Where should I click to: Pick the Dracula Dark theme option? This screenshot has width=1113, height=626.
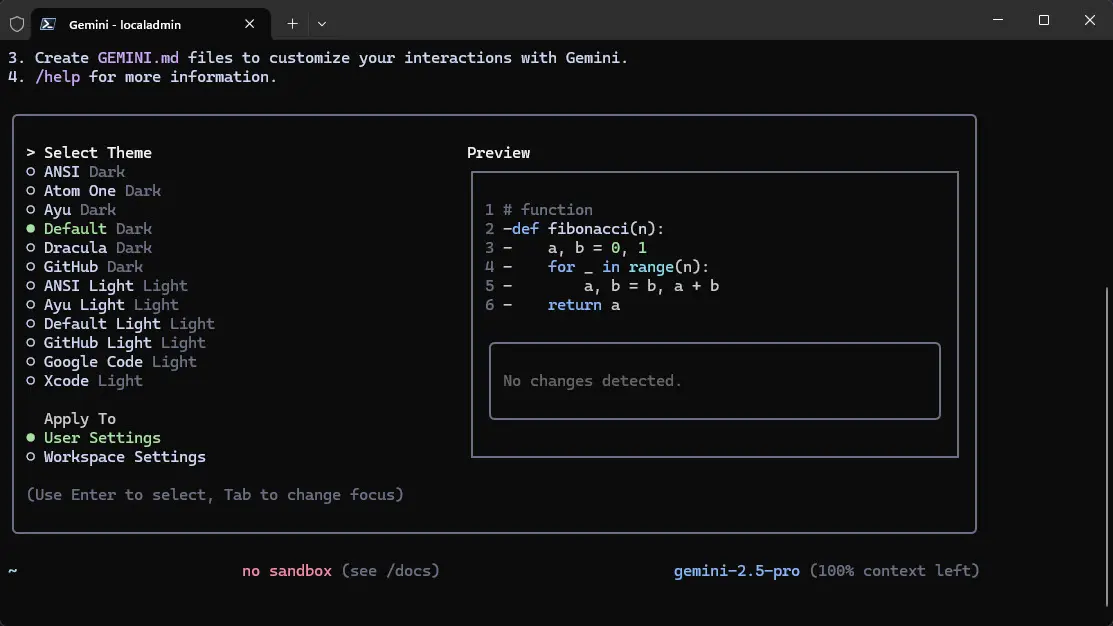(x=89, y=248)
